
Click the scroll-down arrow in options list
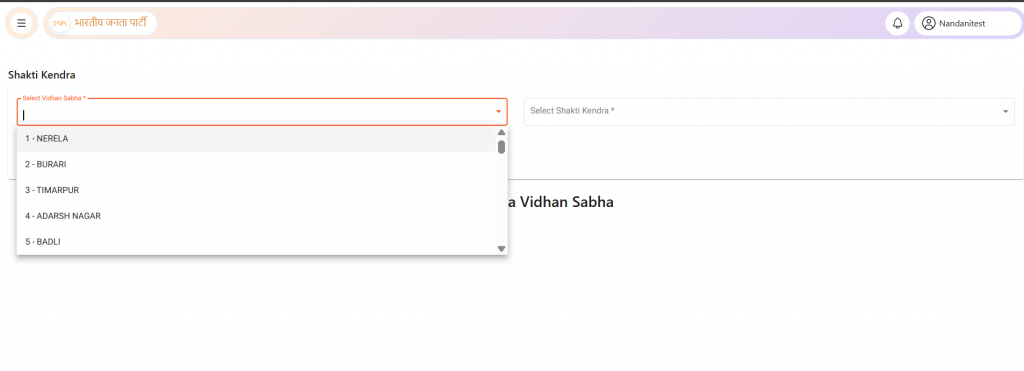tap(501, 249)
